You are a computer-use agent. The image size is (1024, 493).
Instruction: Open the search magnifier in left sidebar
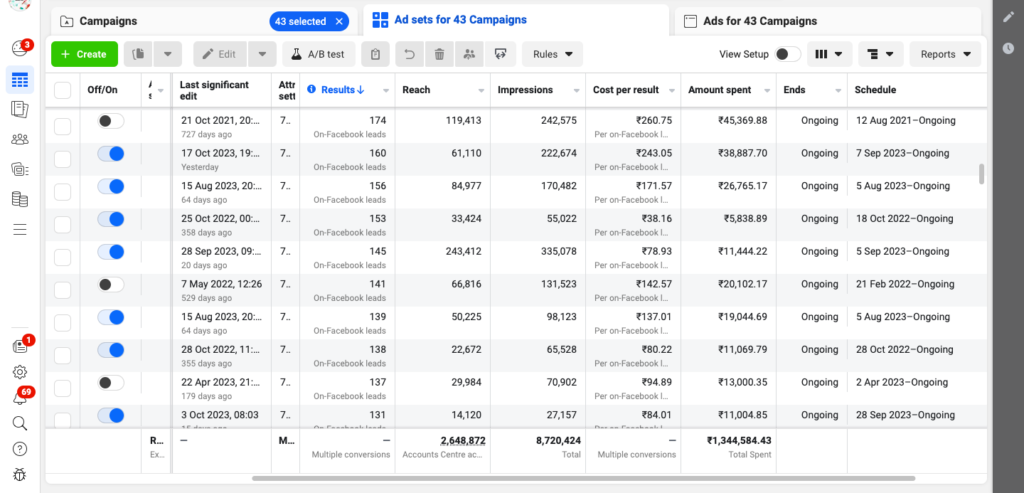click(19, 423)
